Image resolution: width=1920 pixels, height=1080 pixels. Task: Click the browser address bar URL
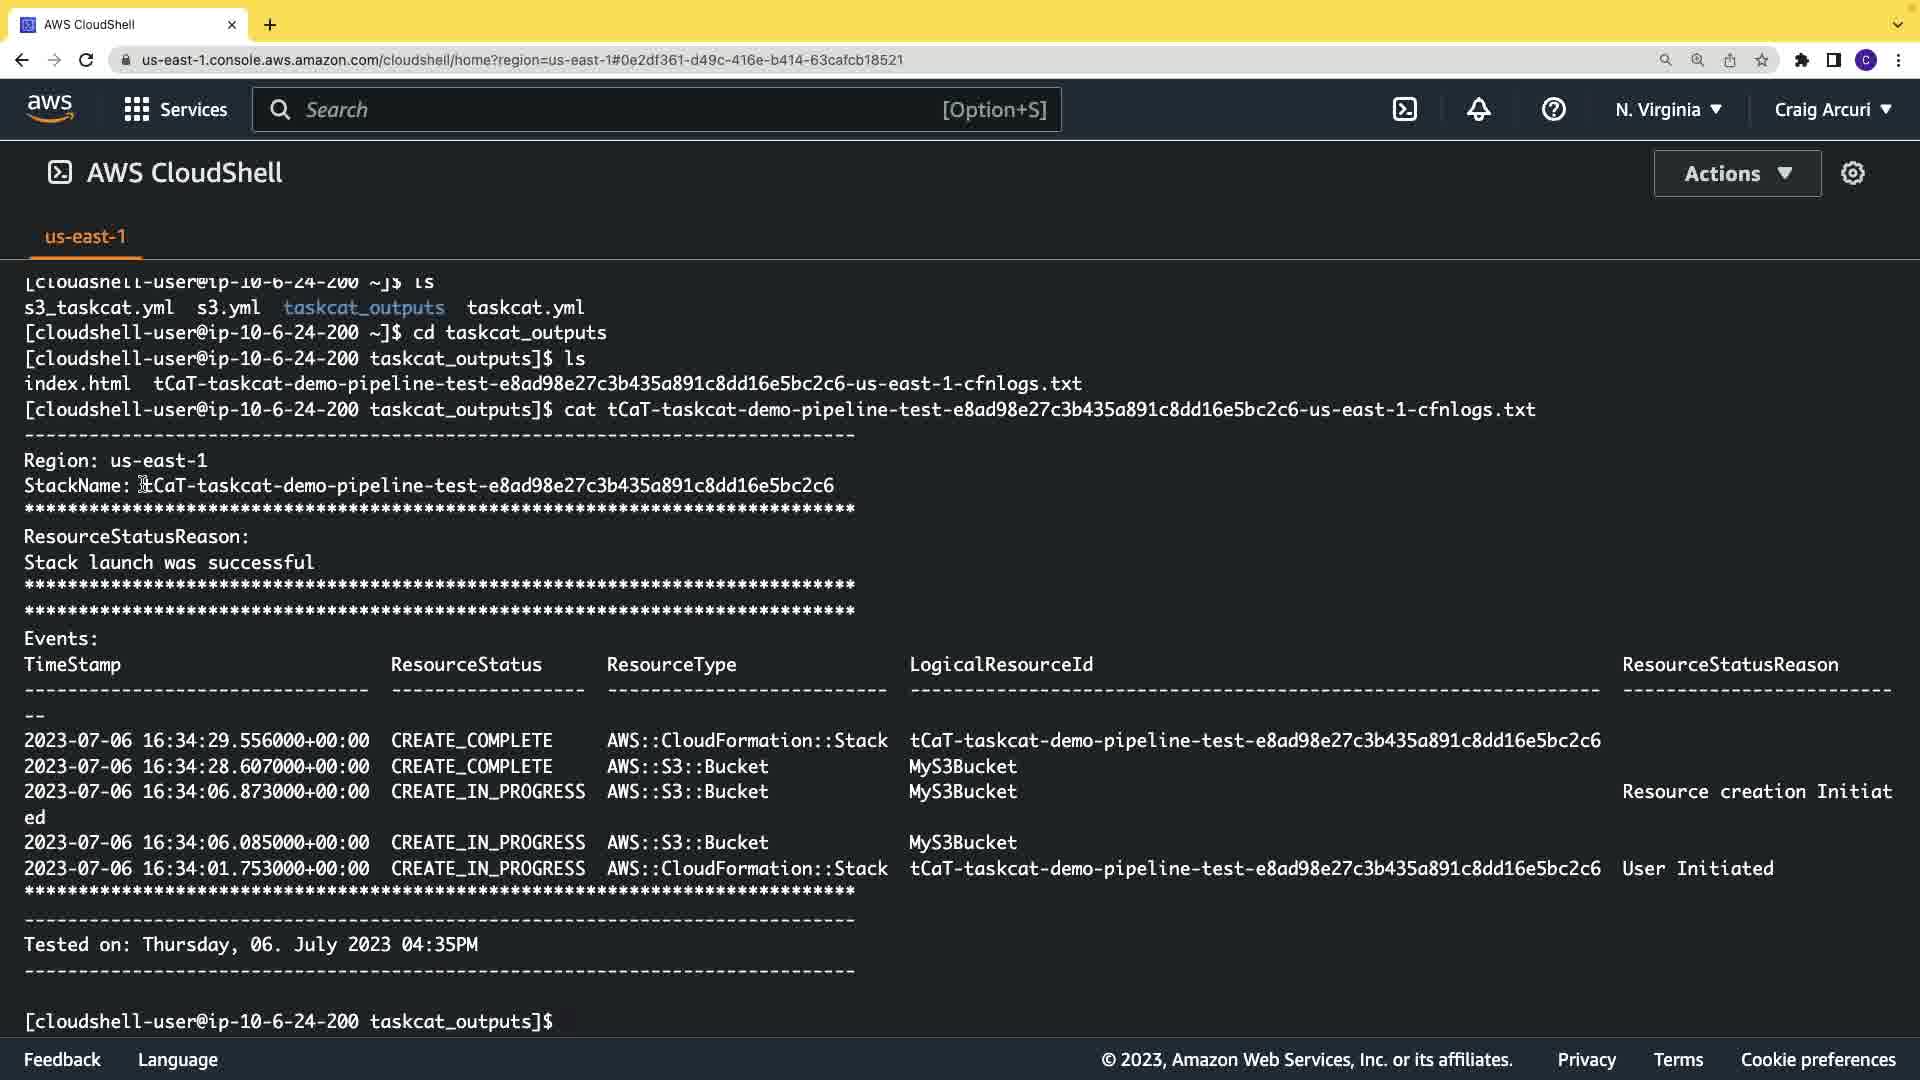(x=522, y=60)
